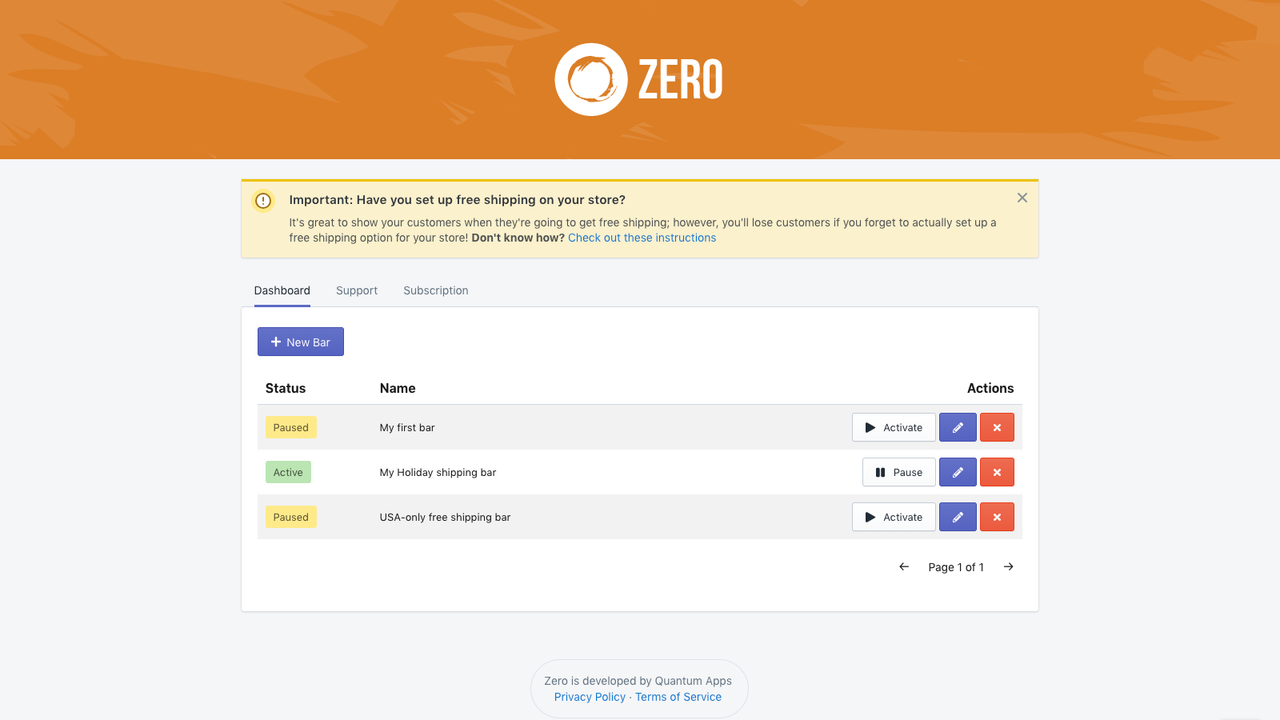Viewport: 1280px width, 720px height.
Task: Delete My Holiday shipping bar with the X icon
Action: click(996, 471)
